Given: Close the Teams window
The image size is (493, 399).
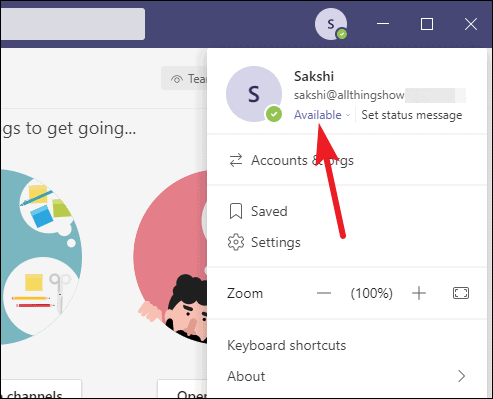Looking at the screenshot, I should point(471,24).
